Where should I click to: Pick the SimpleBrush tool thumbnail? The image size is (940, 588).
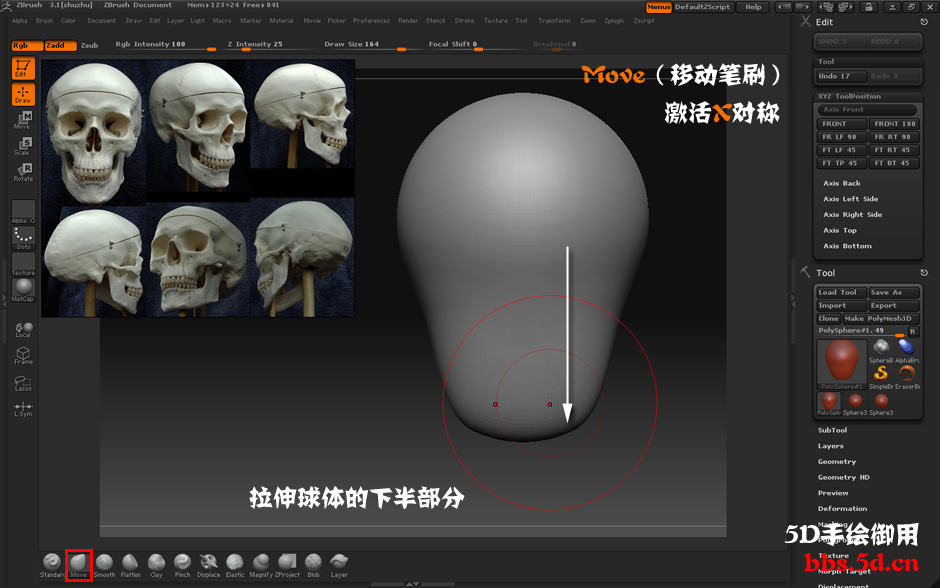coord(881,378)
